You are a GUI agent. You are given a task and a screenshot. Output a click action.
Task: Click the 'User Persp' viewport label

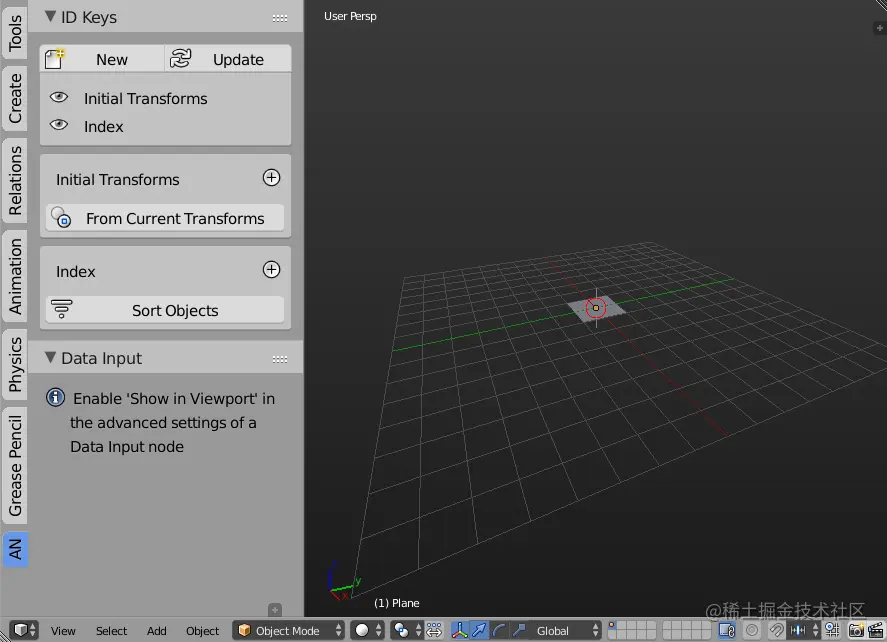click(x=350, y=16)
